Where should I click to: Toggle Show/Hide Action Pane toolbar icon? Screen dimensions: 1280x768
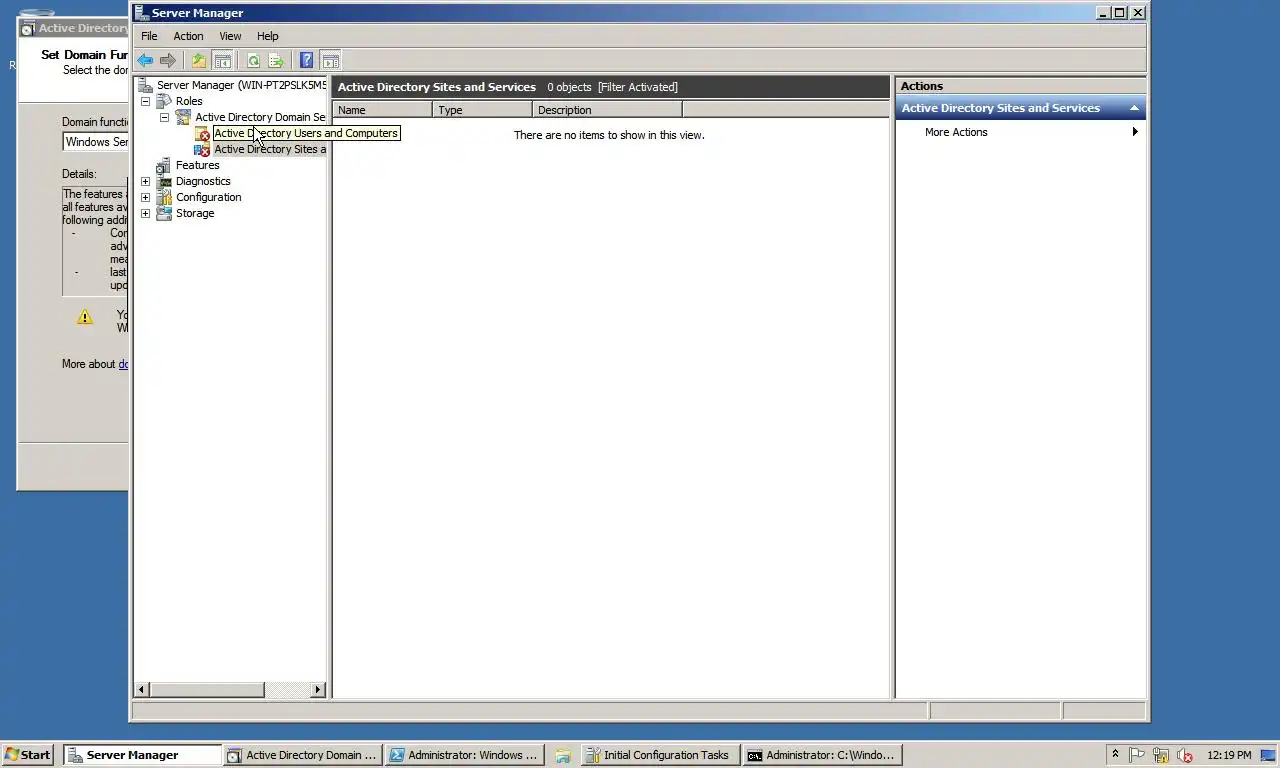[x=330, y=61]
